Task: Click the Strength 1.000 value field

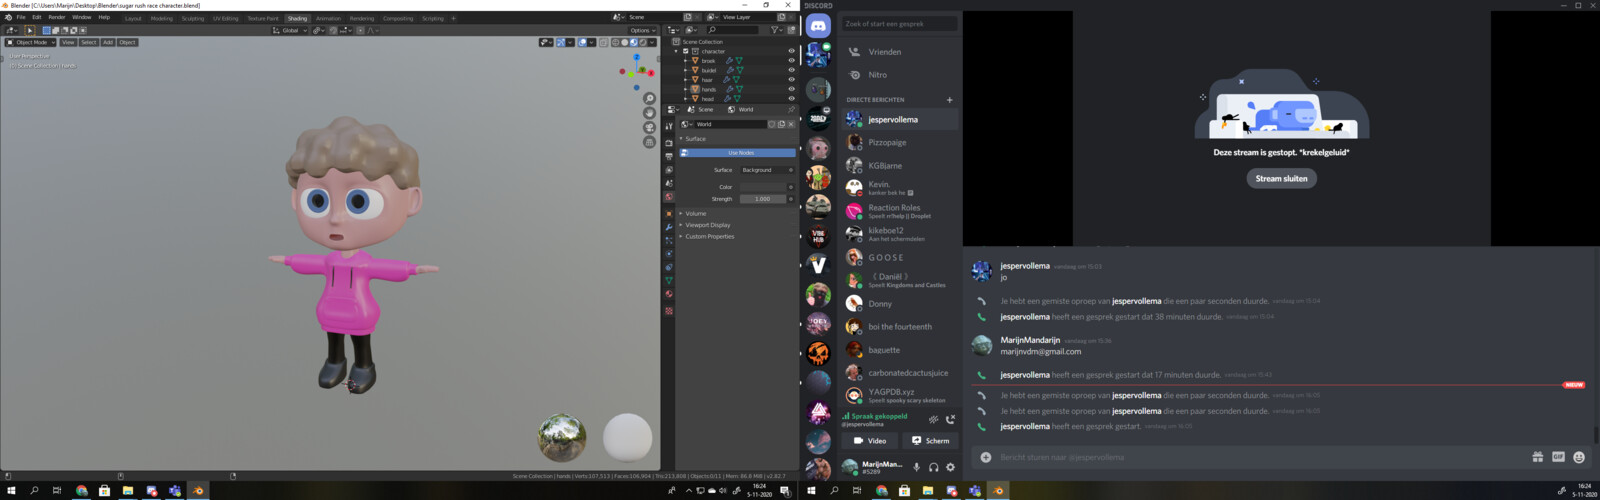Action: pyautogui.click(x=762, y=199)
